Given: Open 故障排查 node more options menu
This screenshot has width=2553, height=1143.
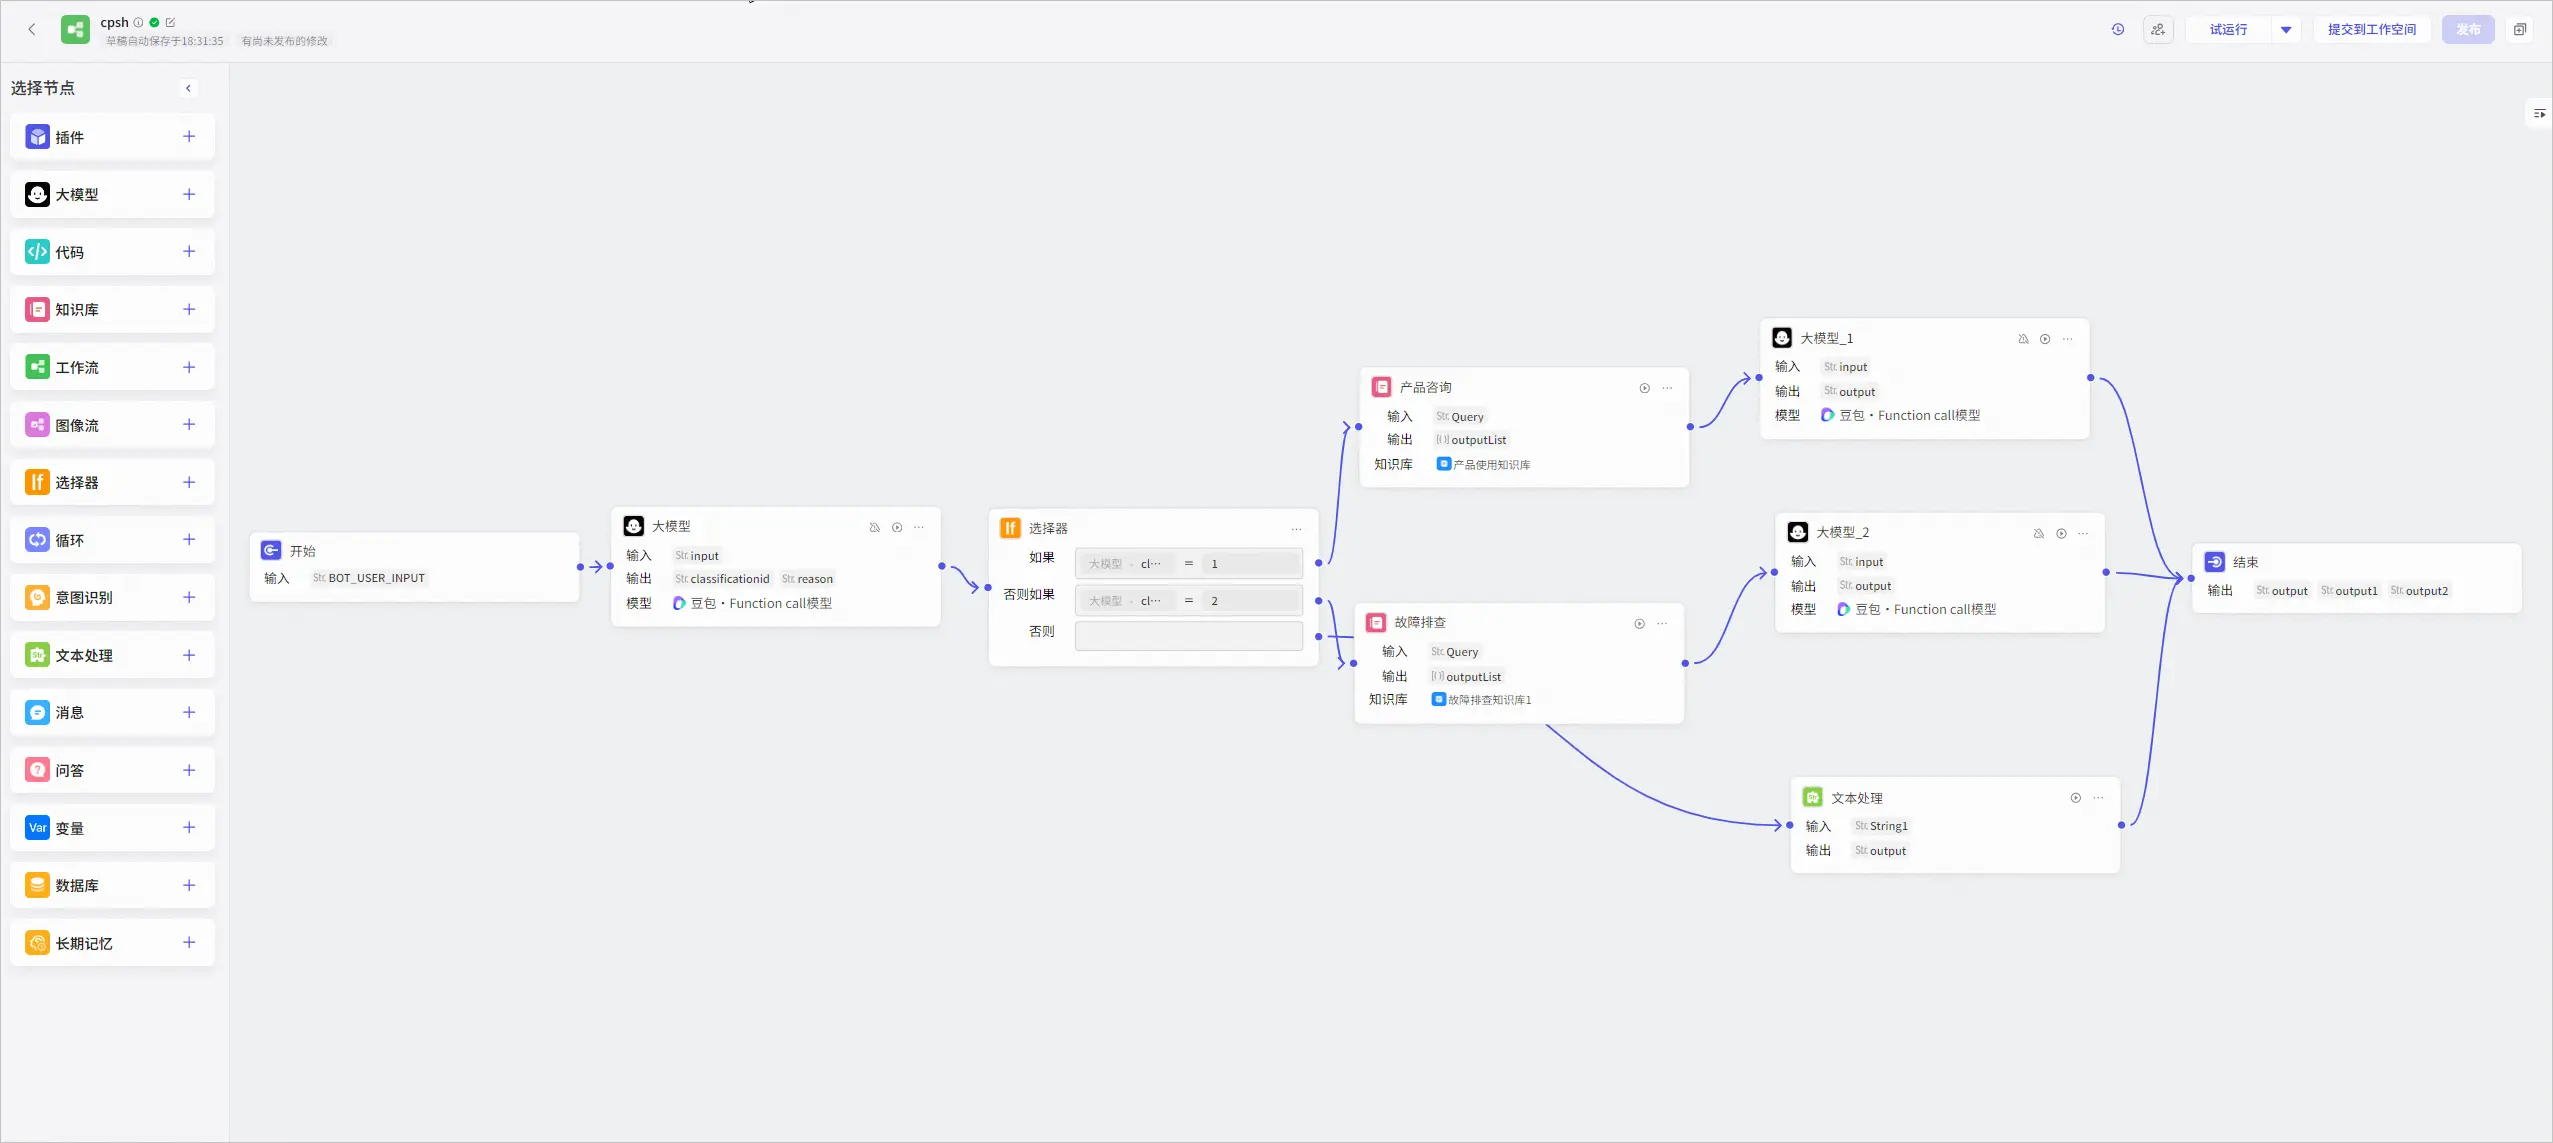Looking at the screenshot, I should [1662, 624].
